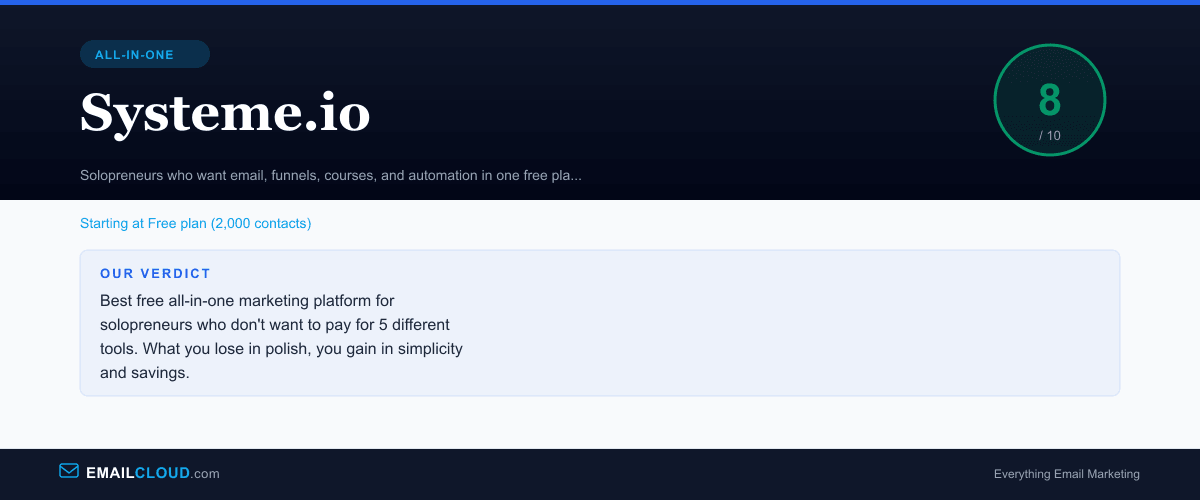Expand the truncated Solopreneurs description text

331,175
